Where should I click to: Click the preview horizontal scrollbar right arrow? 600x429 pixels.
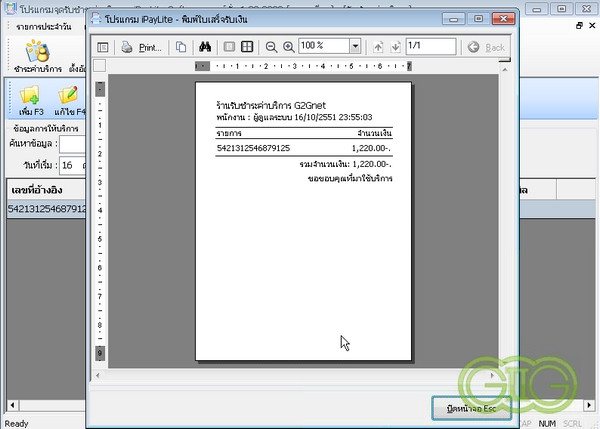click(492, 375)
